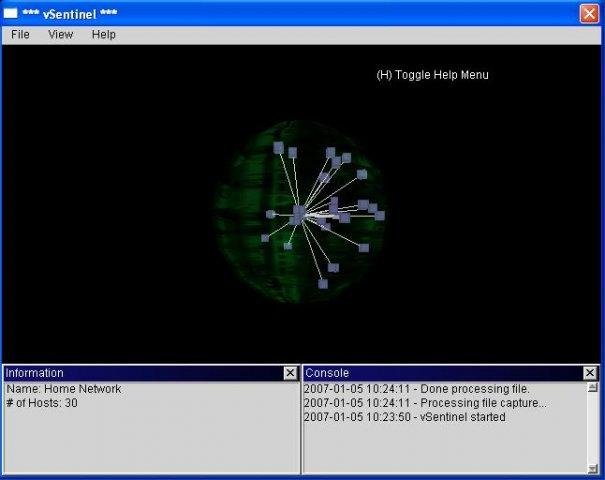Open the View menu
This screenshot has width=605, height=480.
click(x=61, y=35)
